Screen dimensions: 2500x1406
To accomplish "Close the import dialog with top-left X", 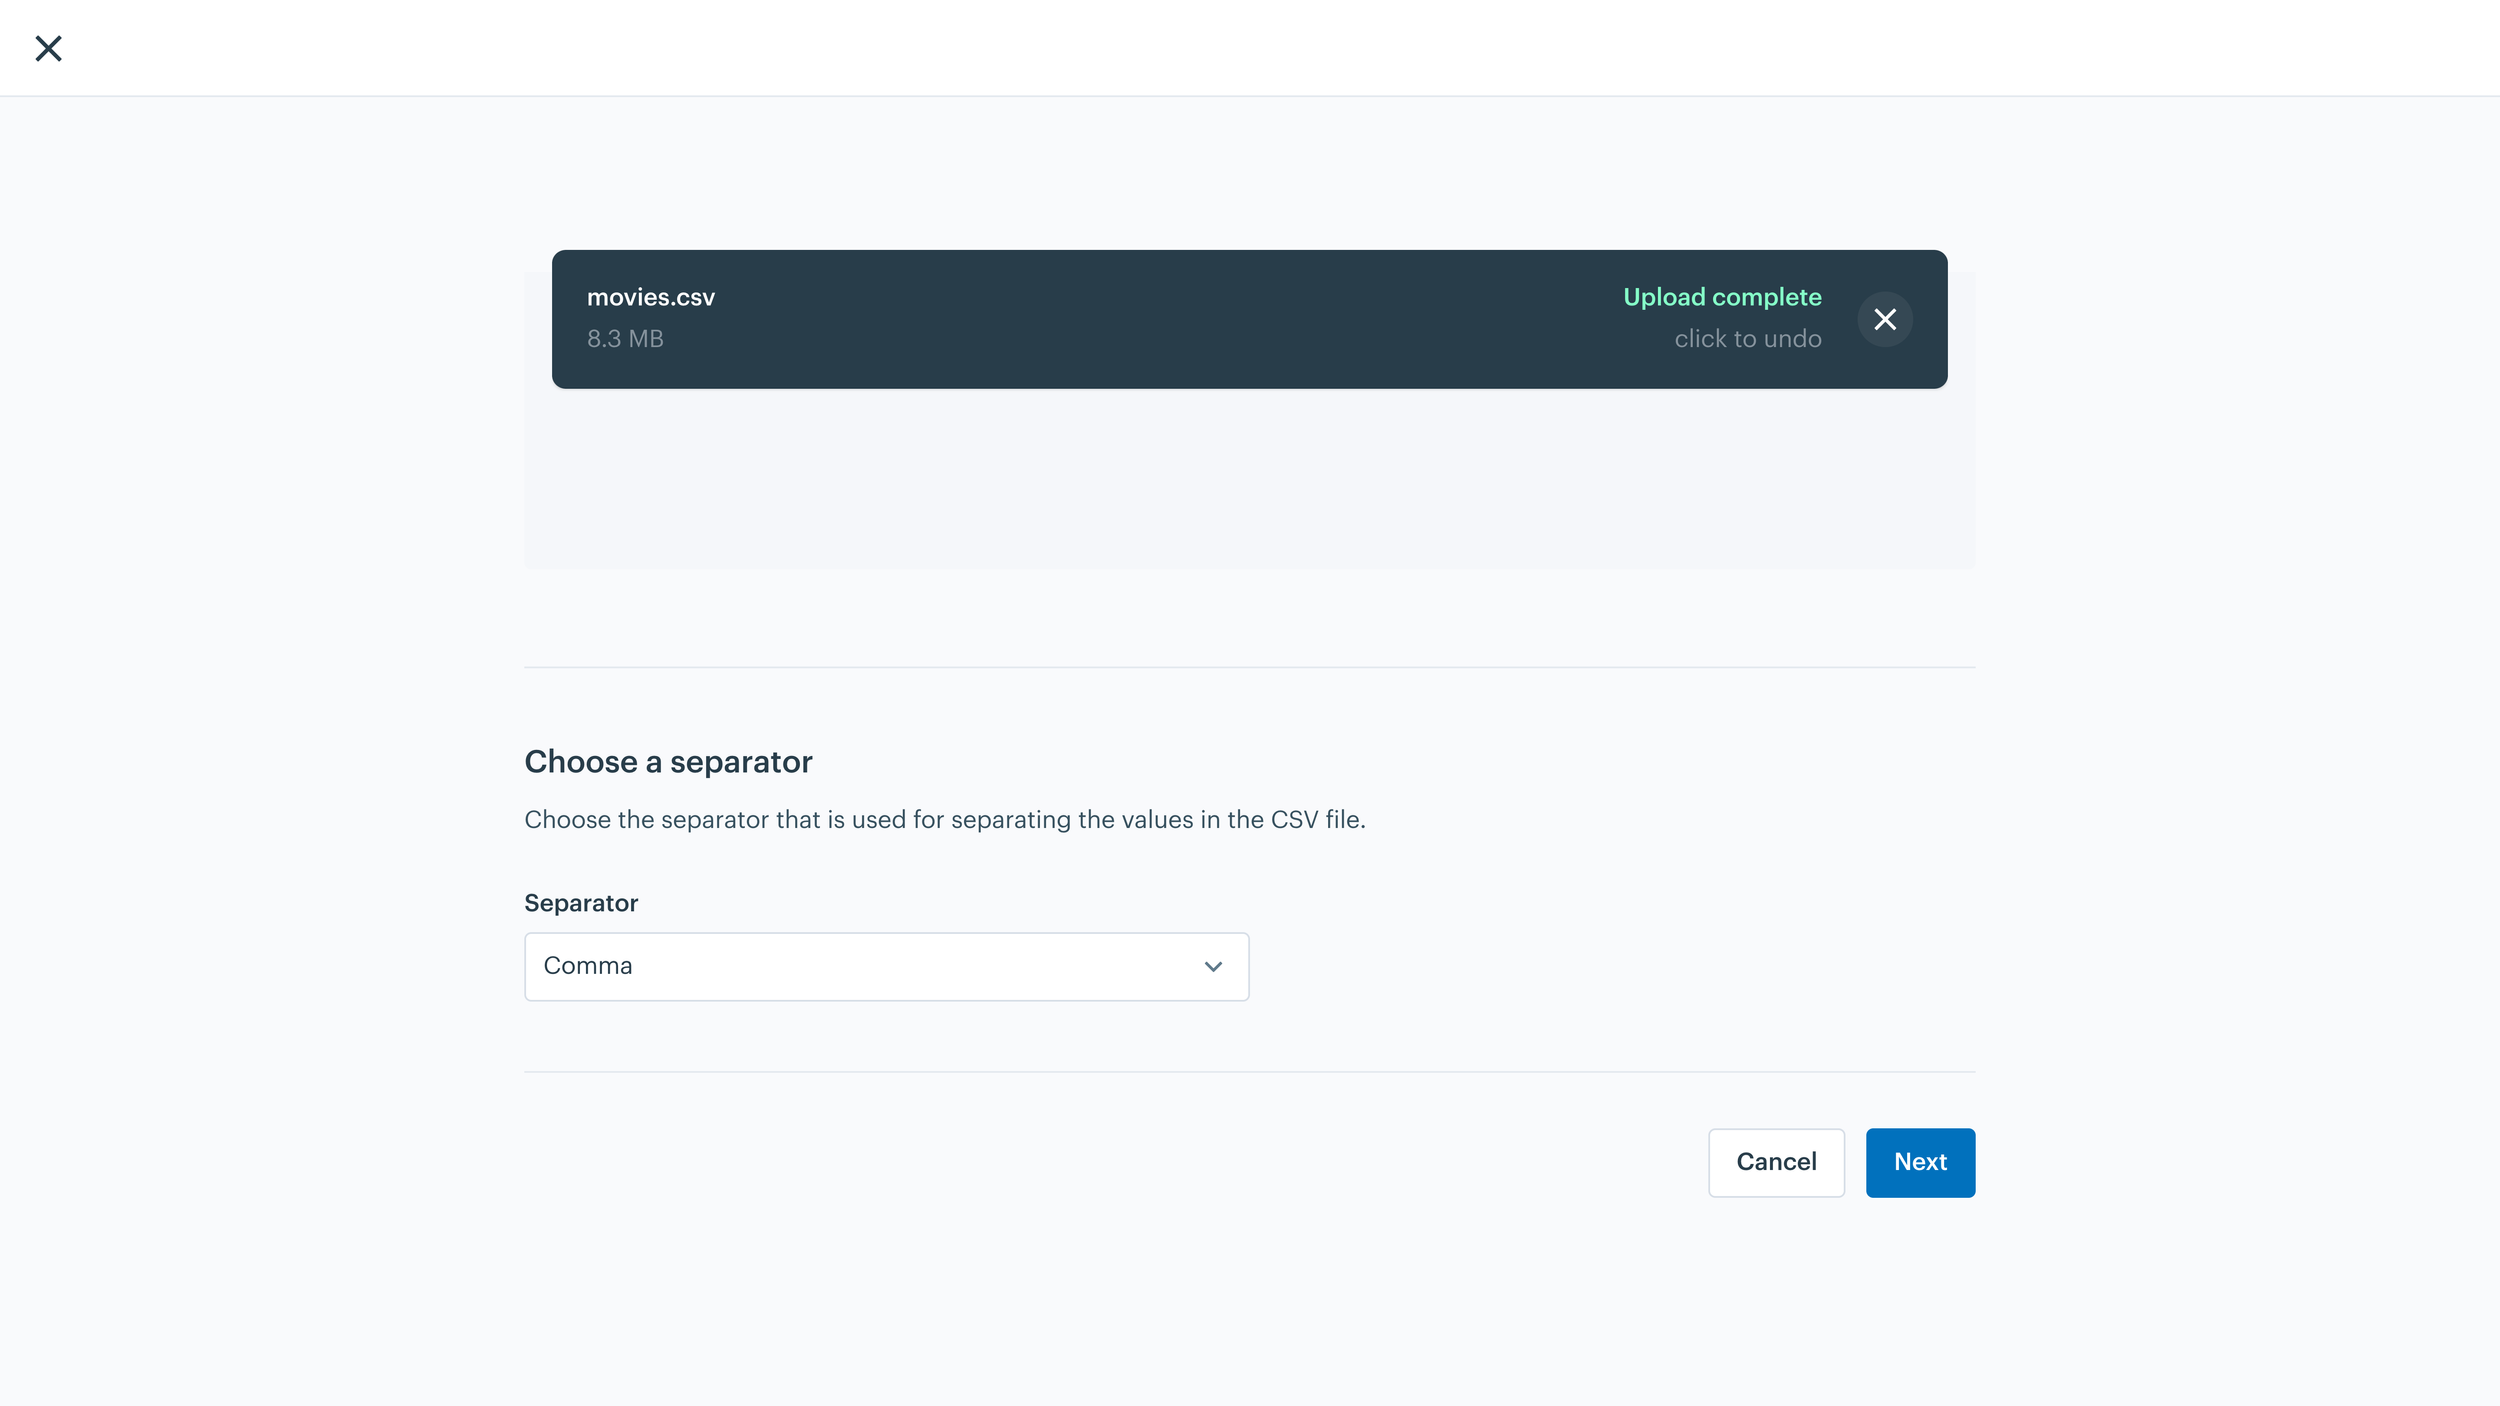I will point(48,48).
